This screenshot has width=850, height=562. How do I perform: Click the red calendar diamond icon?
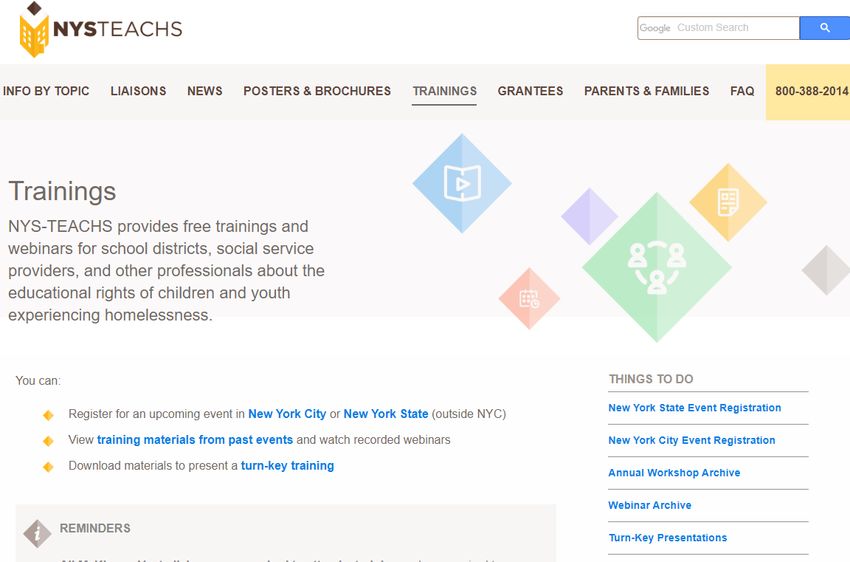(529, 298)
